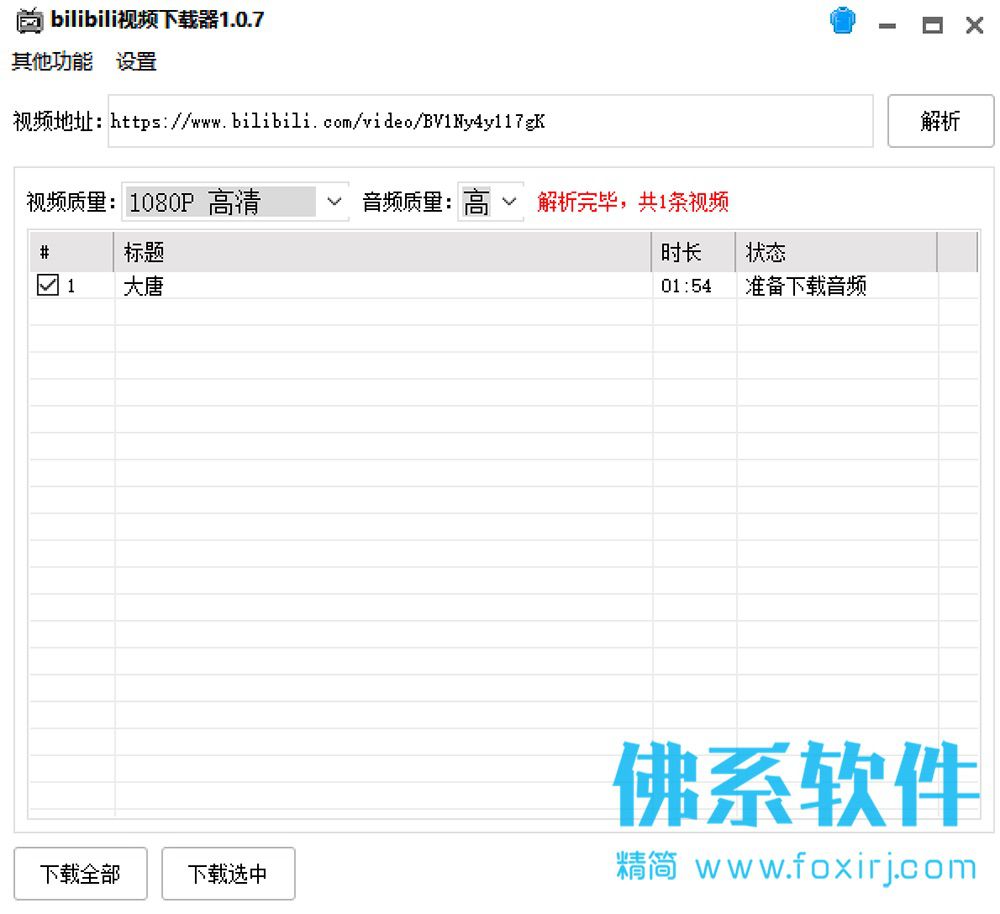Click the 标题 column header
Viewport: 1000px width, 914px height.
382,252
